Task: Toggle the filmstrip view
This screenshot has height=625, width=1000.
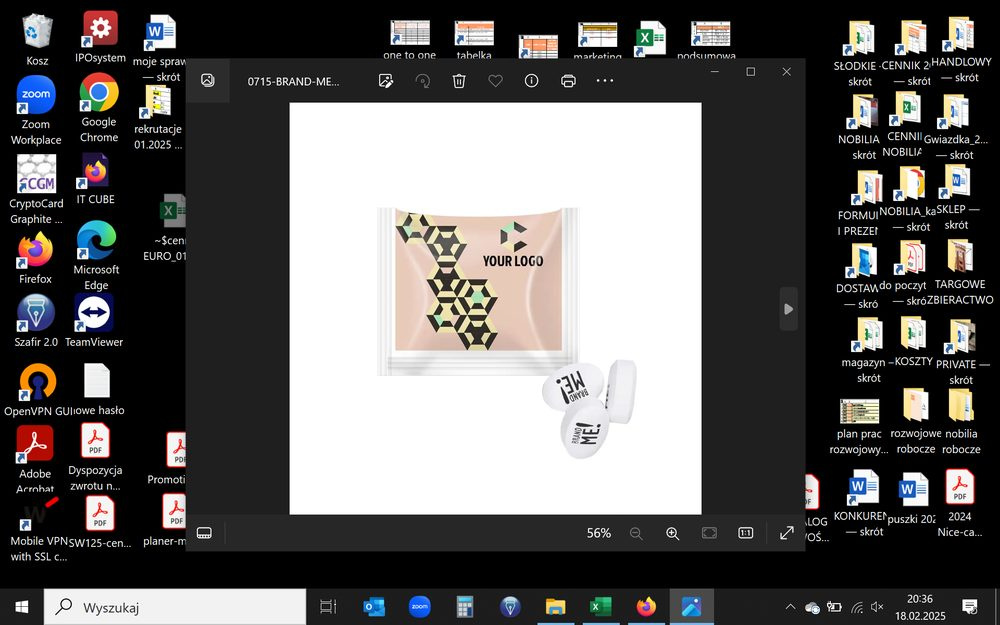Action: [x=204, y=533]
